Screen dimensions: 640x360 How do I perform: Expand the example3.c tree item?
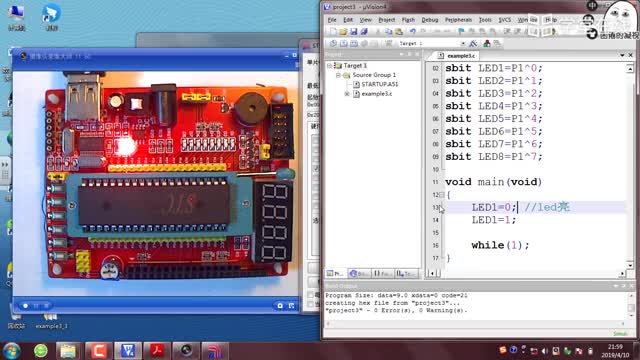[347, 94]
